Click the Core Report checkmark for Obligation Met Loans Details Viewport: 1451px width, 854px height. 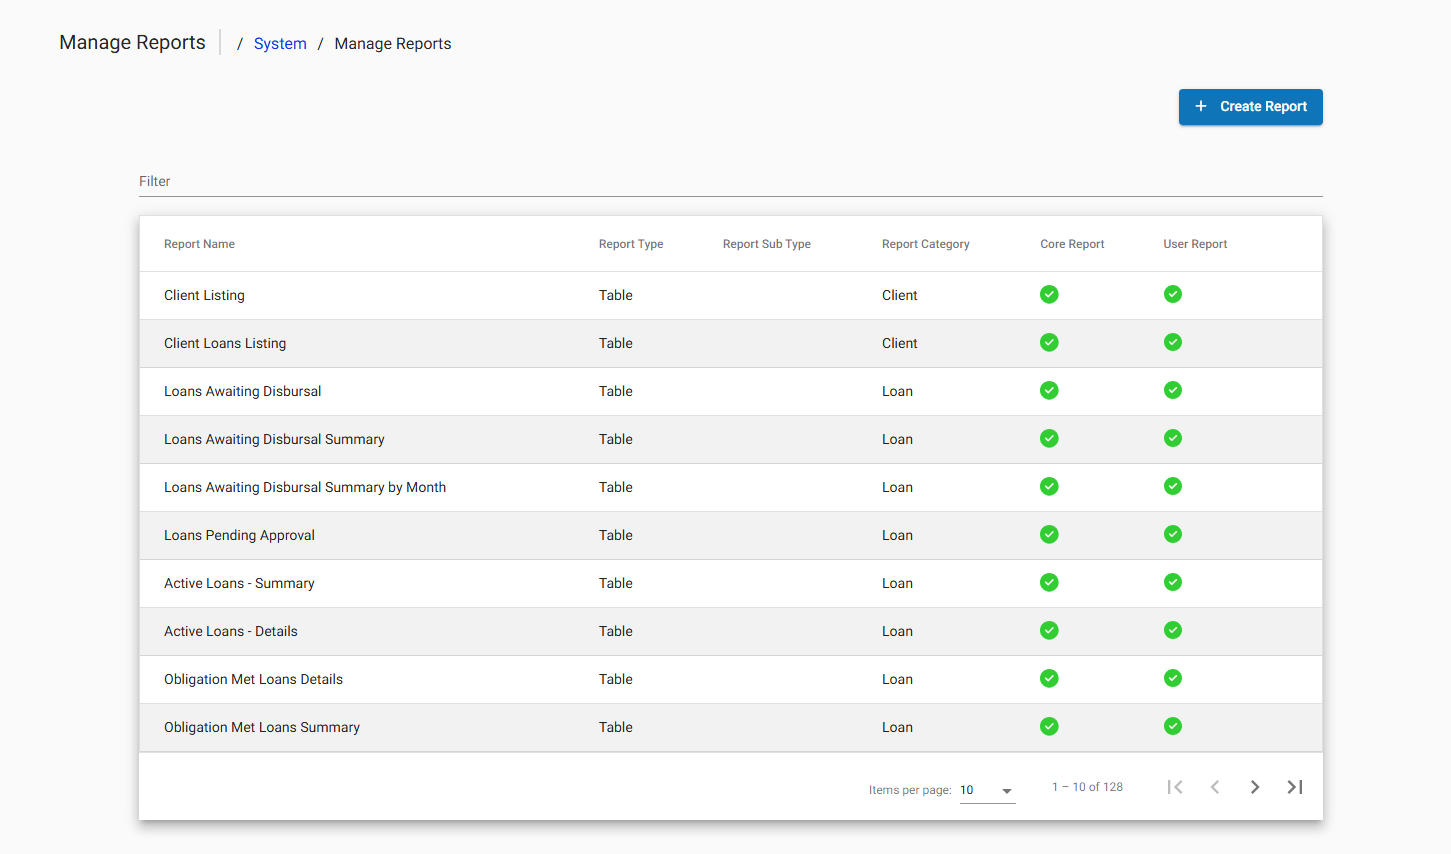(1049, 678)
